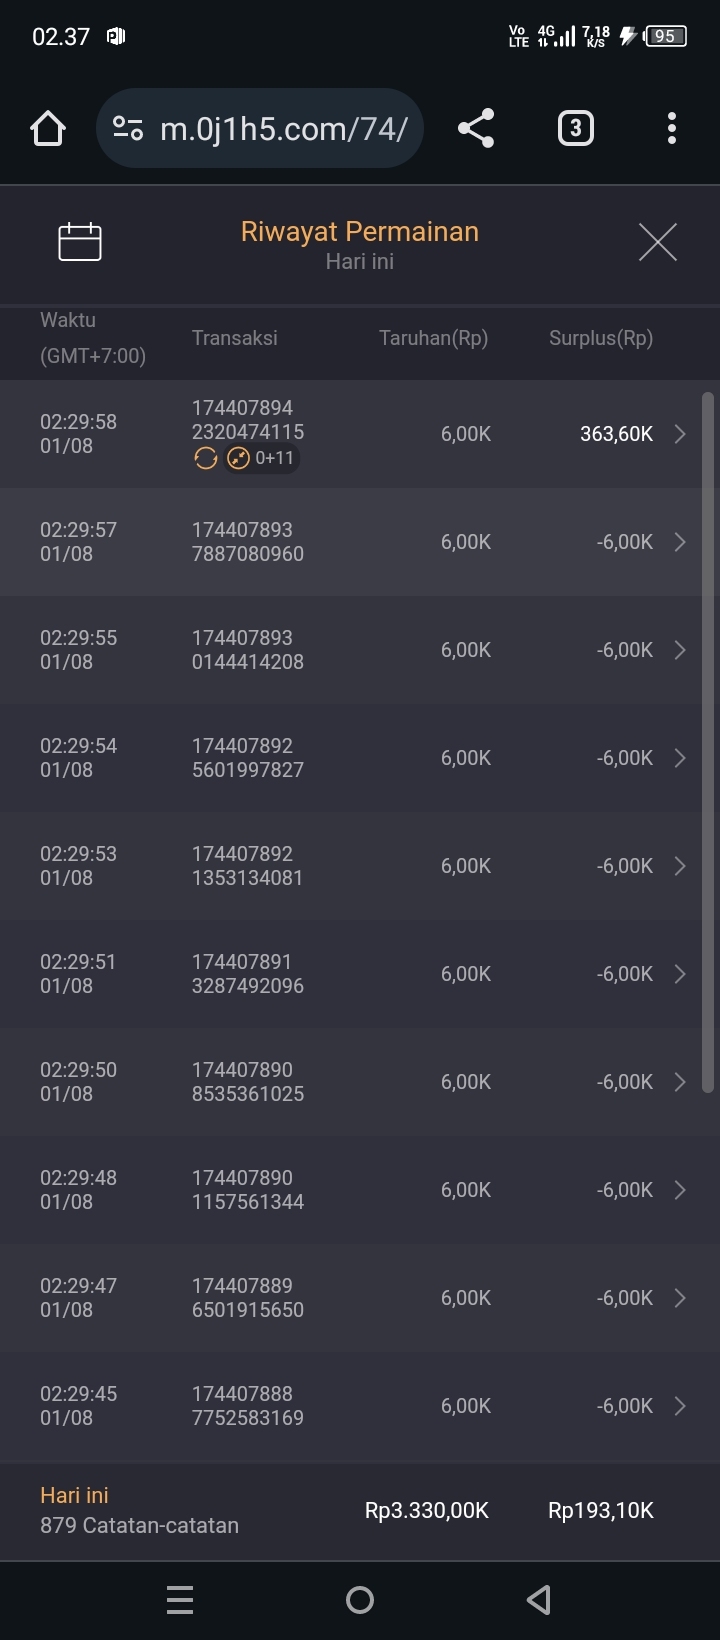Tap the site settings icon in the address bar
The image size is (720, 1640).
point(128,128)
